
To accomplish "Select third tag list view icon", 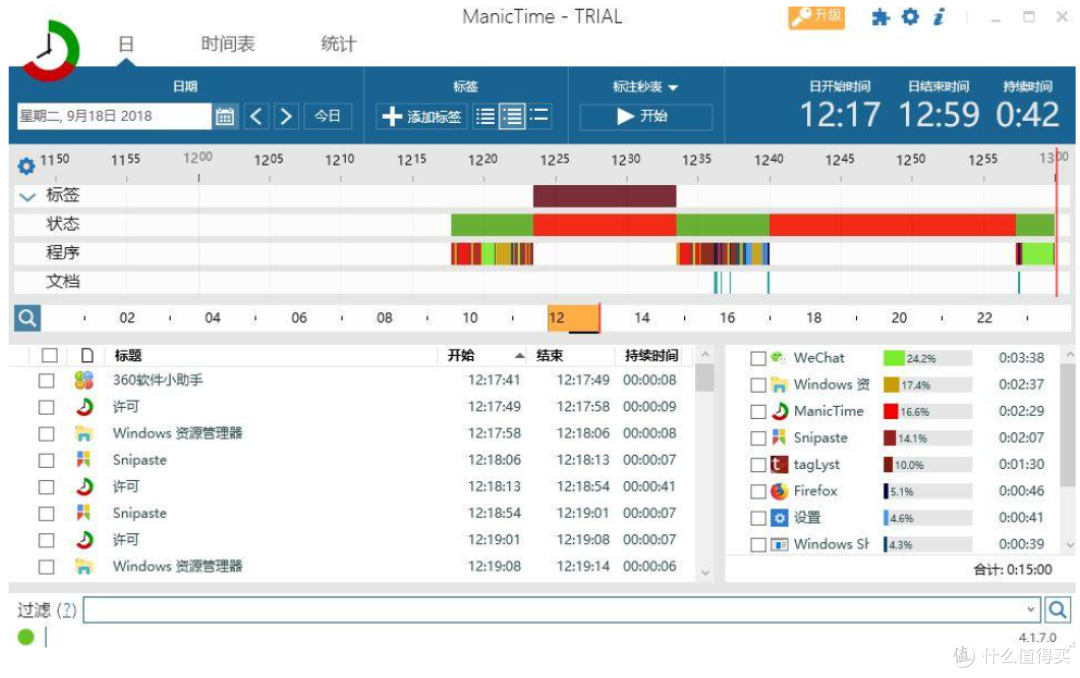I will (x=539, y=116).
